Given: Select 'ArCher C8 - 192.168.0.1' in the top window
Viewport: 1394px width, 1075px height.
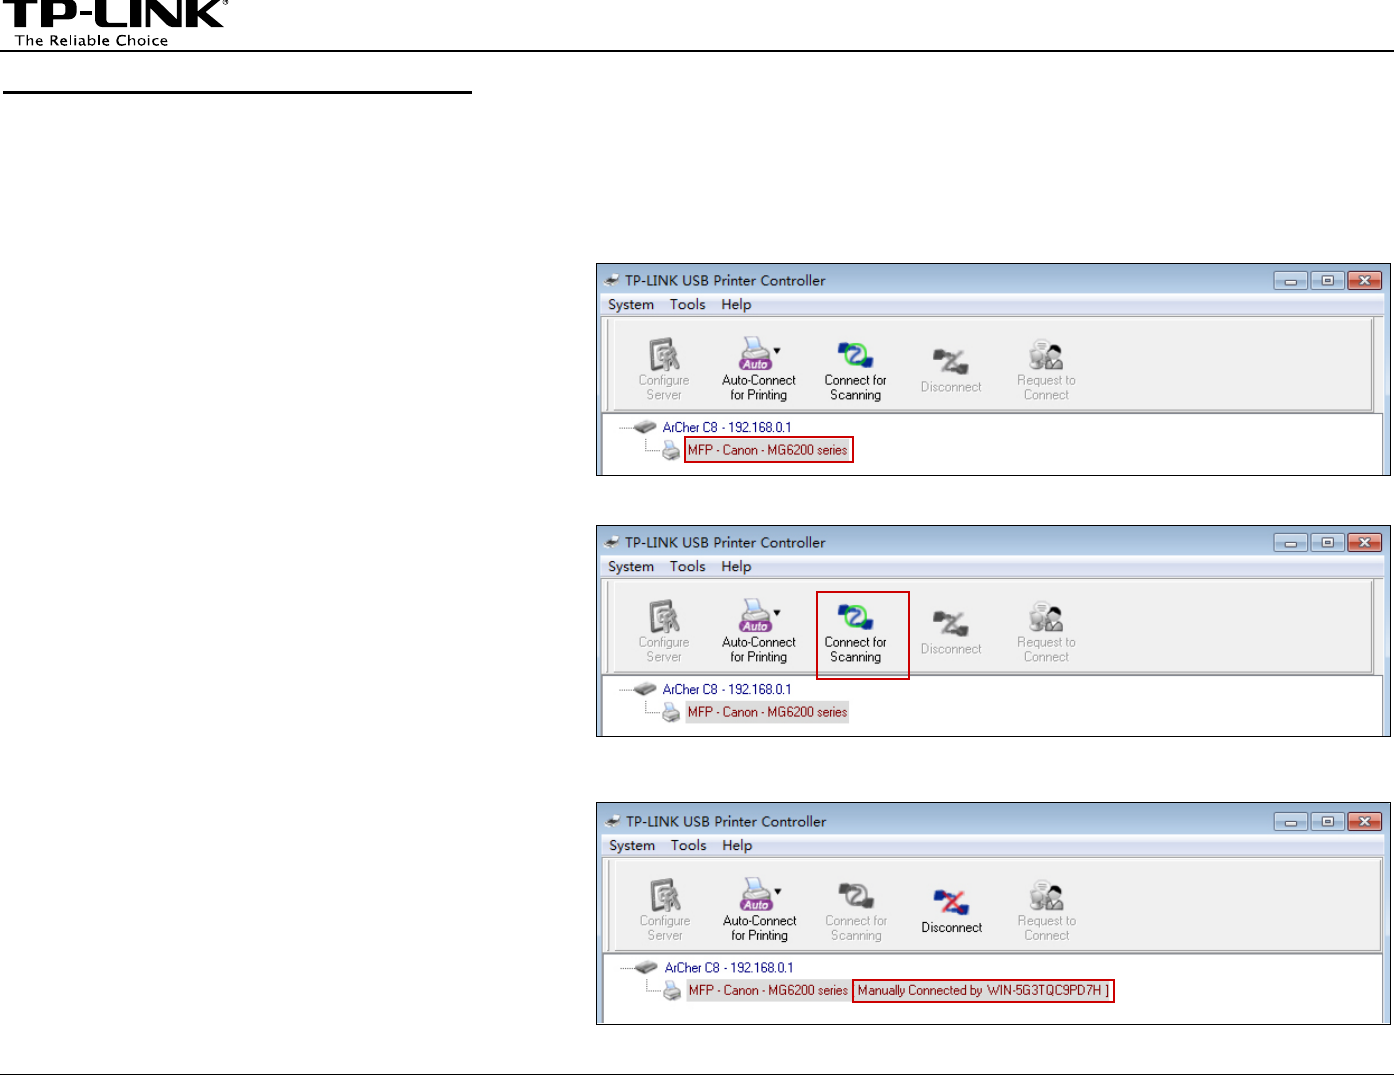Looking at the screenshot, I should click(x=727, y=427).
